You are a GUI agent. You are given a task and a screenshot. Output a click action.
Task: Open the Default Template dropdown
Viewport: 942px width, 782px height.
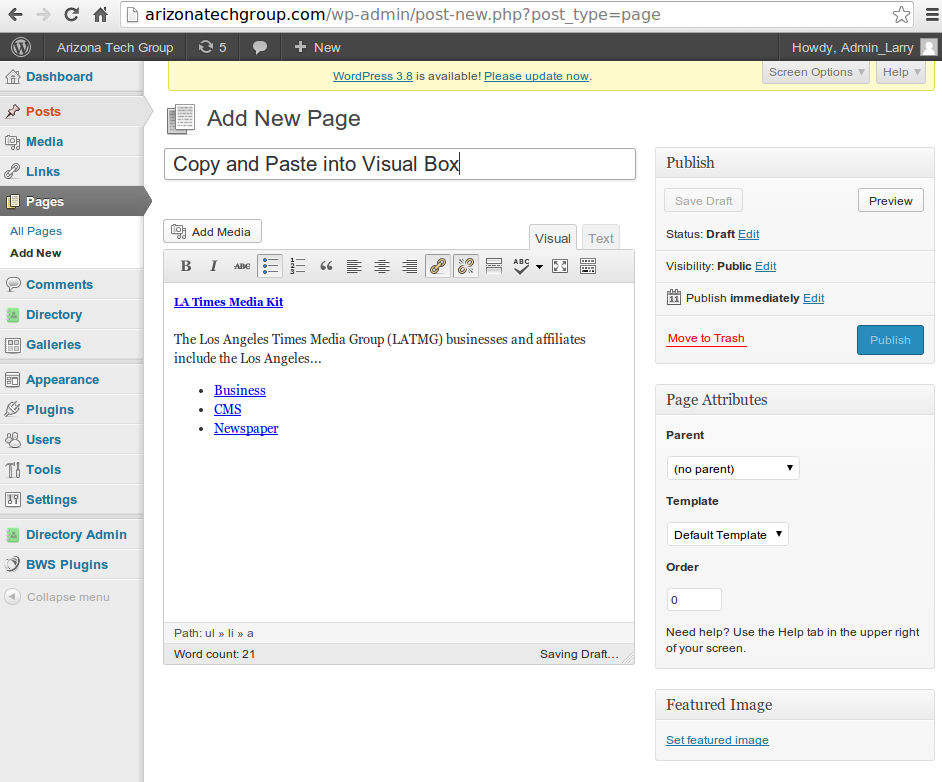(728, 535)
